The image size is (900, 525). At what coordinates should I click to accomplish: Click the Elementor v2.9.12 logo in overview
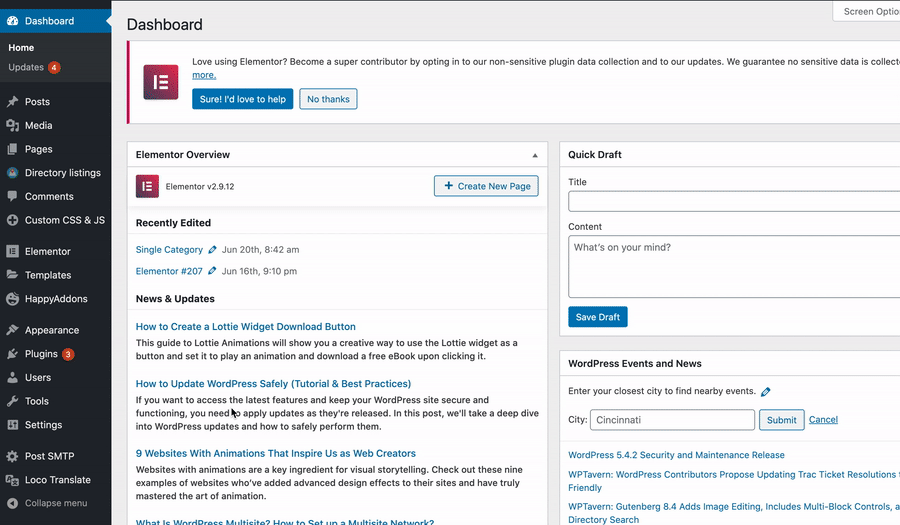[x=147, y=186]
